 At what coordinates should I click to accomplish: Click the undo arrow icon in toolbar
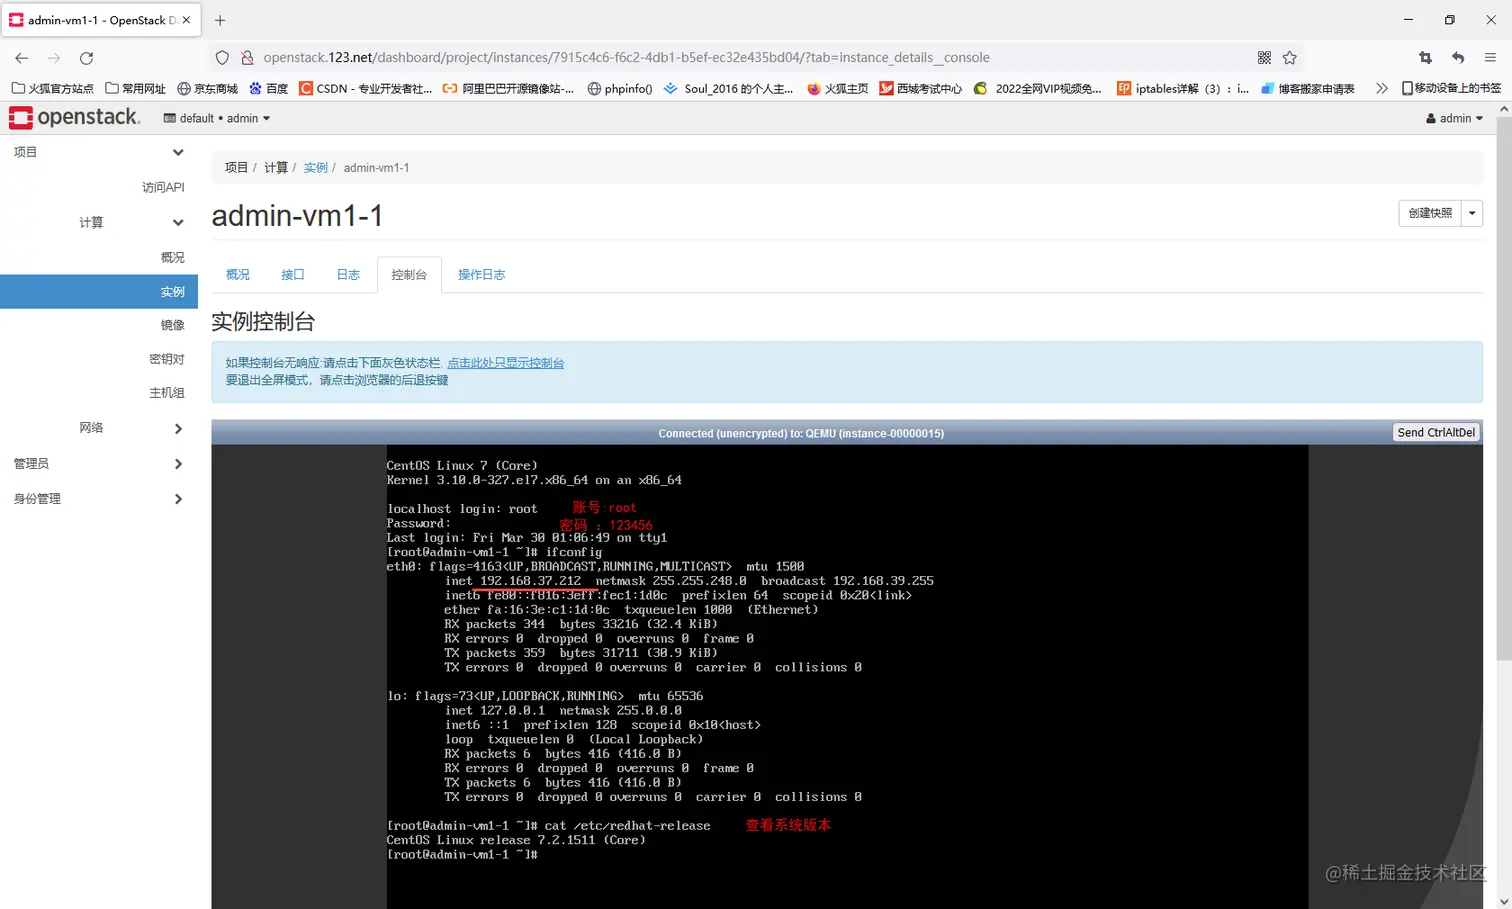(x=1458, y=58)
